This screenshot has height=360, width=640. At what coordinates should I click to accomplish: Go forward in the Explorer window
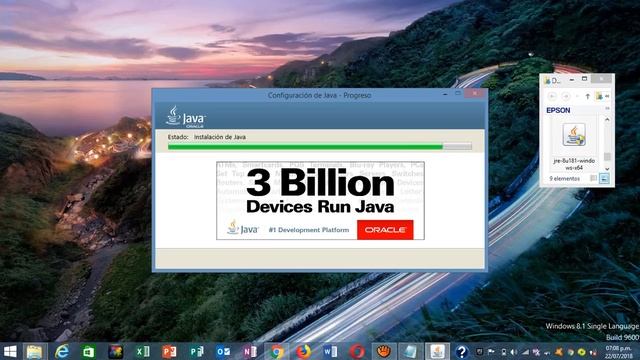[566, 96]
